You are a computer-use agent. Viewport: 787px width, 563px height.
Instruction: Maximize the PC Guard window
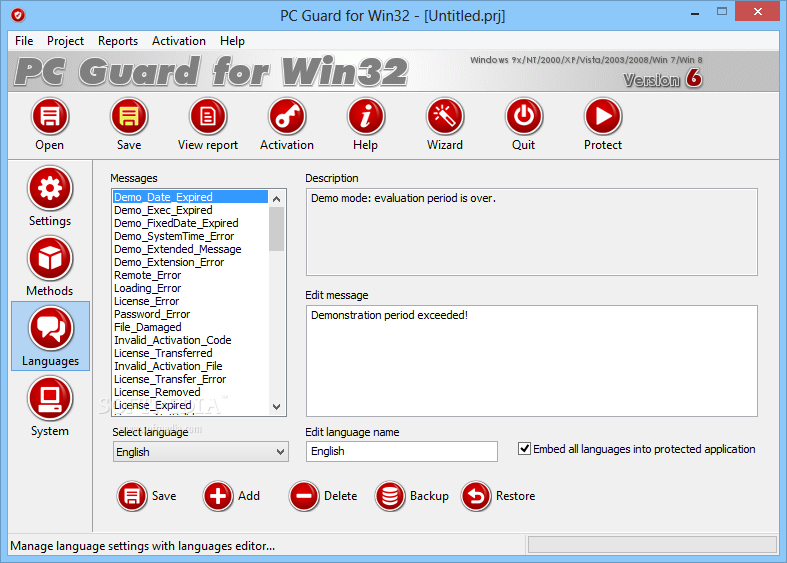[722, 12]
